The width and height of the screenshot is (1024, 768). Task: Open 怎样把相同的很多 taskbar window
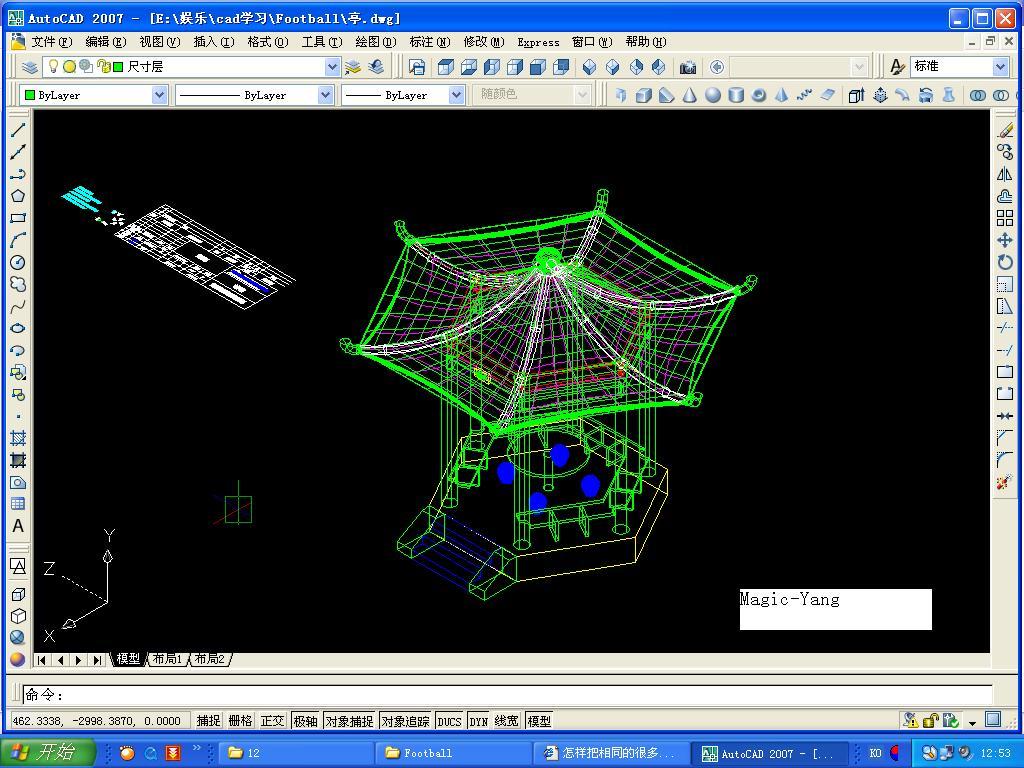pos(611,753)
